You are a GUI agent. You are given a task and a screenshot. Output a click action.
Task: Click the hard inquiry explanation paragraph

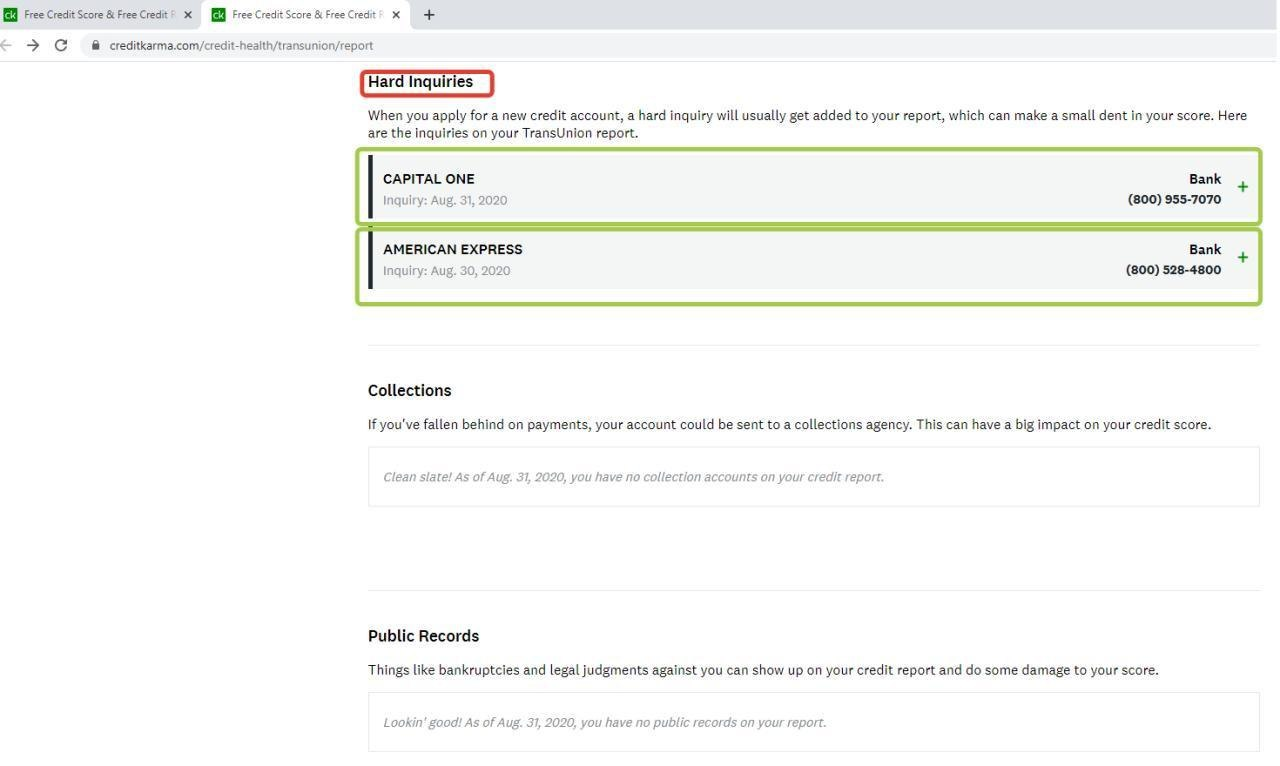click(x=807, y=124)
